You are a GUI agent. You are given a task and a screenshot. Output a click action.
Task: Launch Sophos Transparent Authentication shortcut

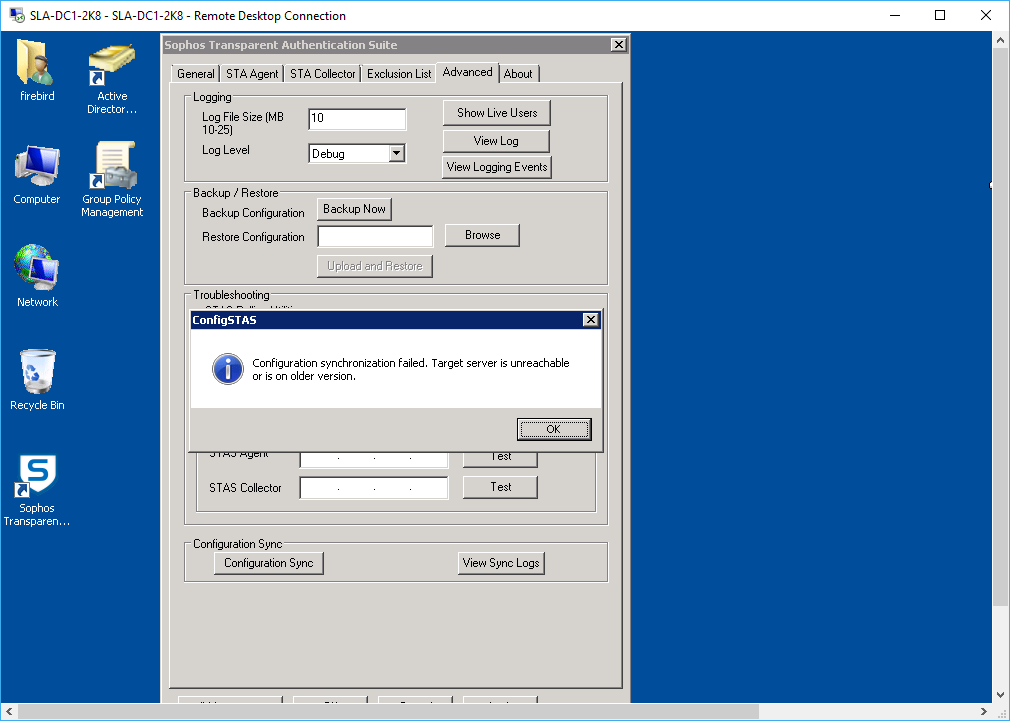(37, 490)
